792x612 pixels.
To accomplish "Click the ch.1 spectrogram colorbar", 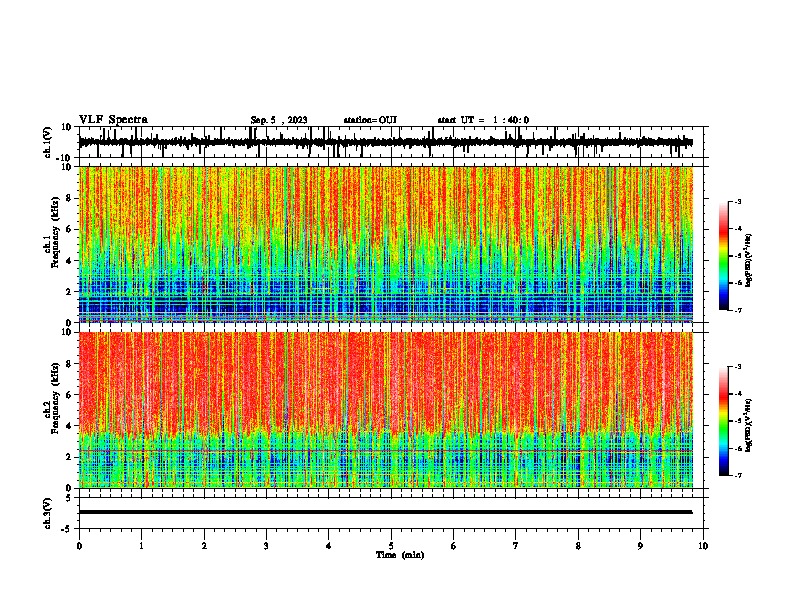I will point(723,256).
